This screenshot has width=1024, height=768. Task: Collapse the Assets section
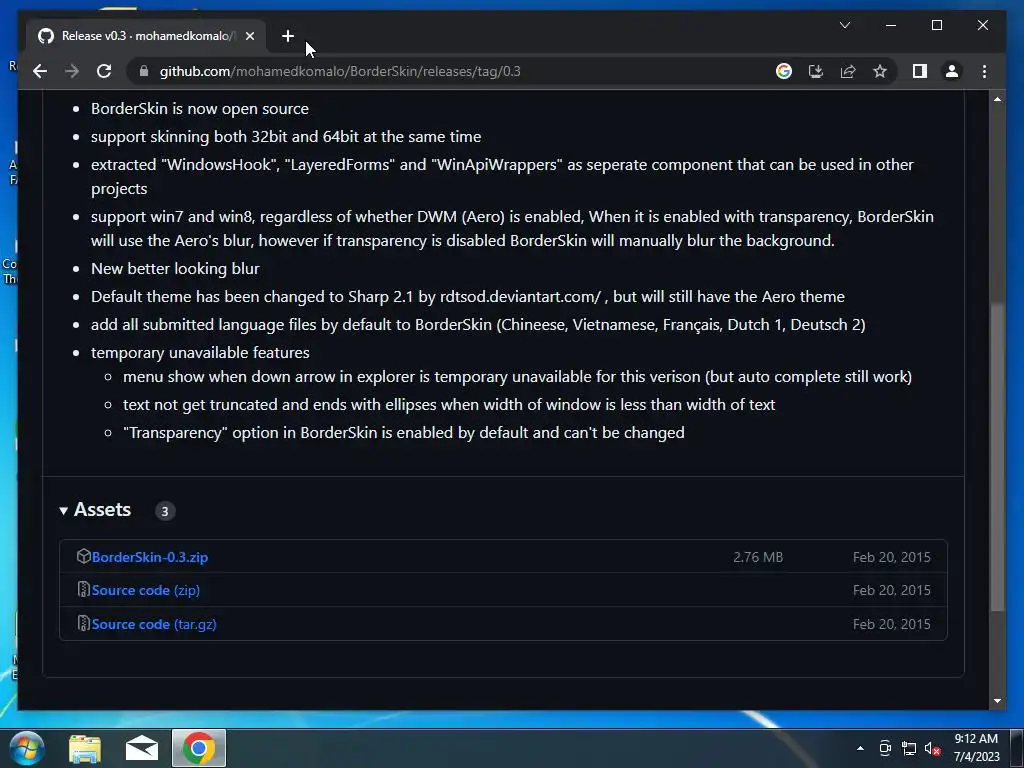[95, 509]
